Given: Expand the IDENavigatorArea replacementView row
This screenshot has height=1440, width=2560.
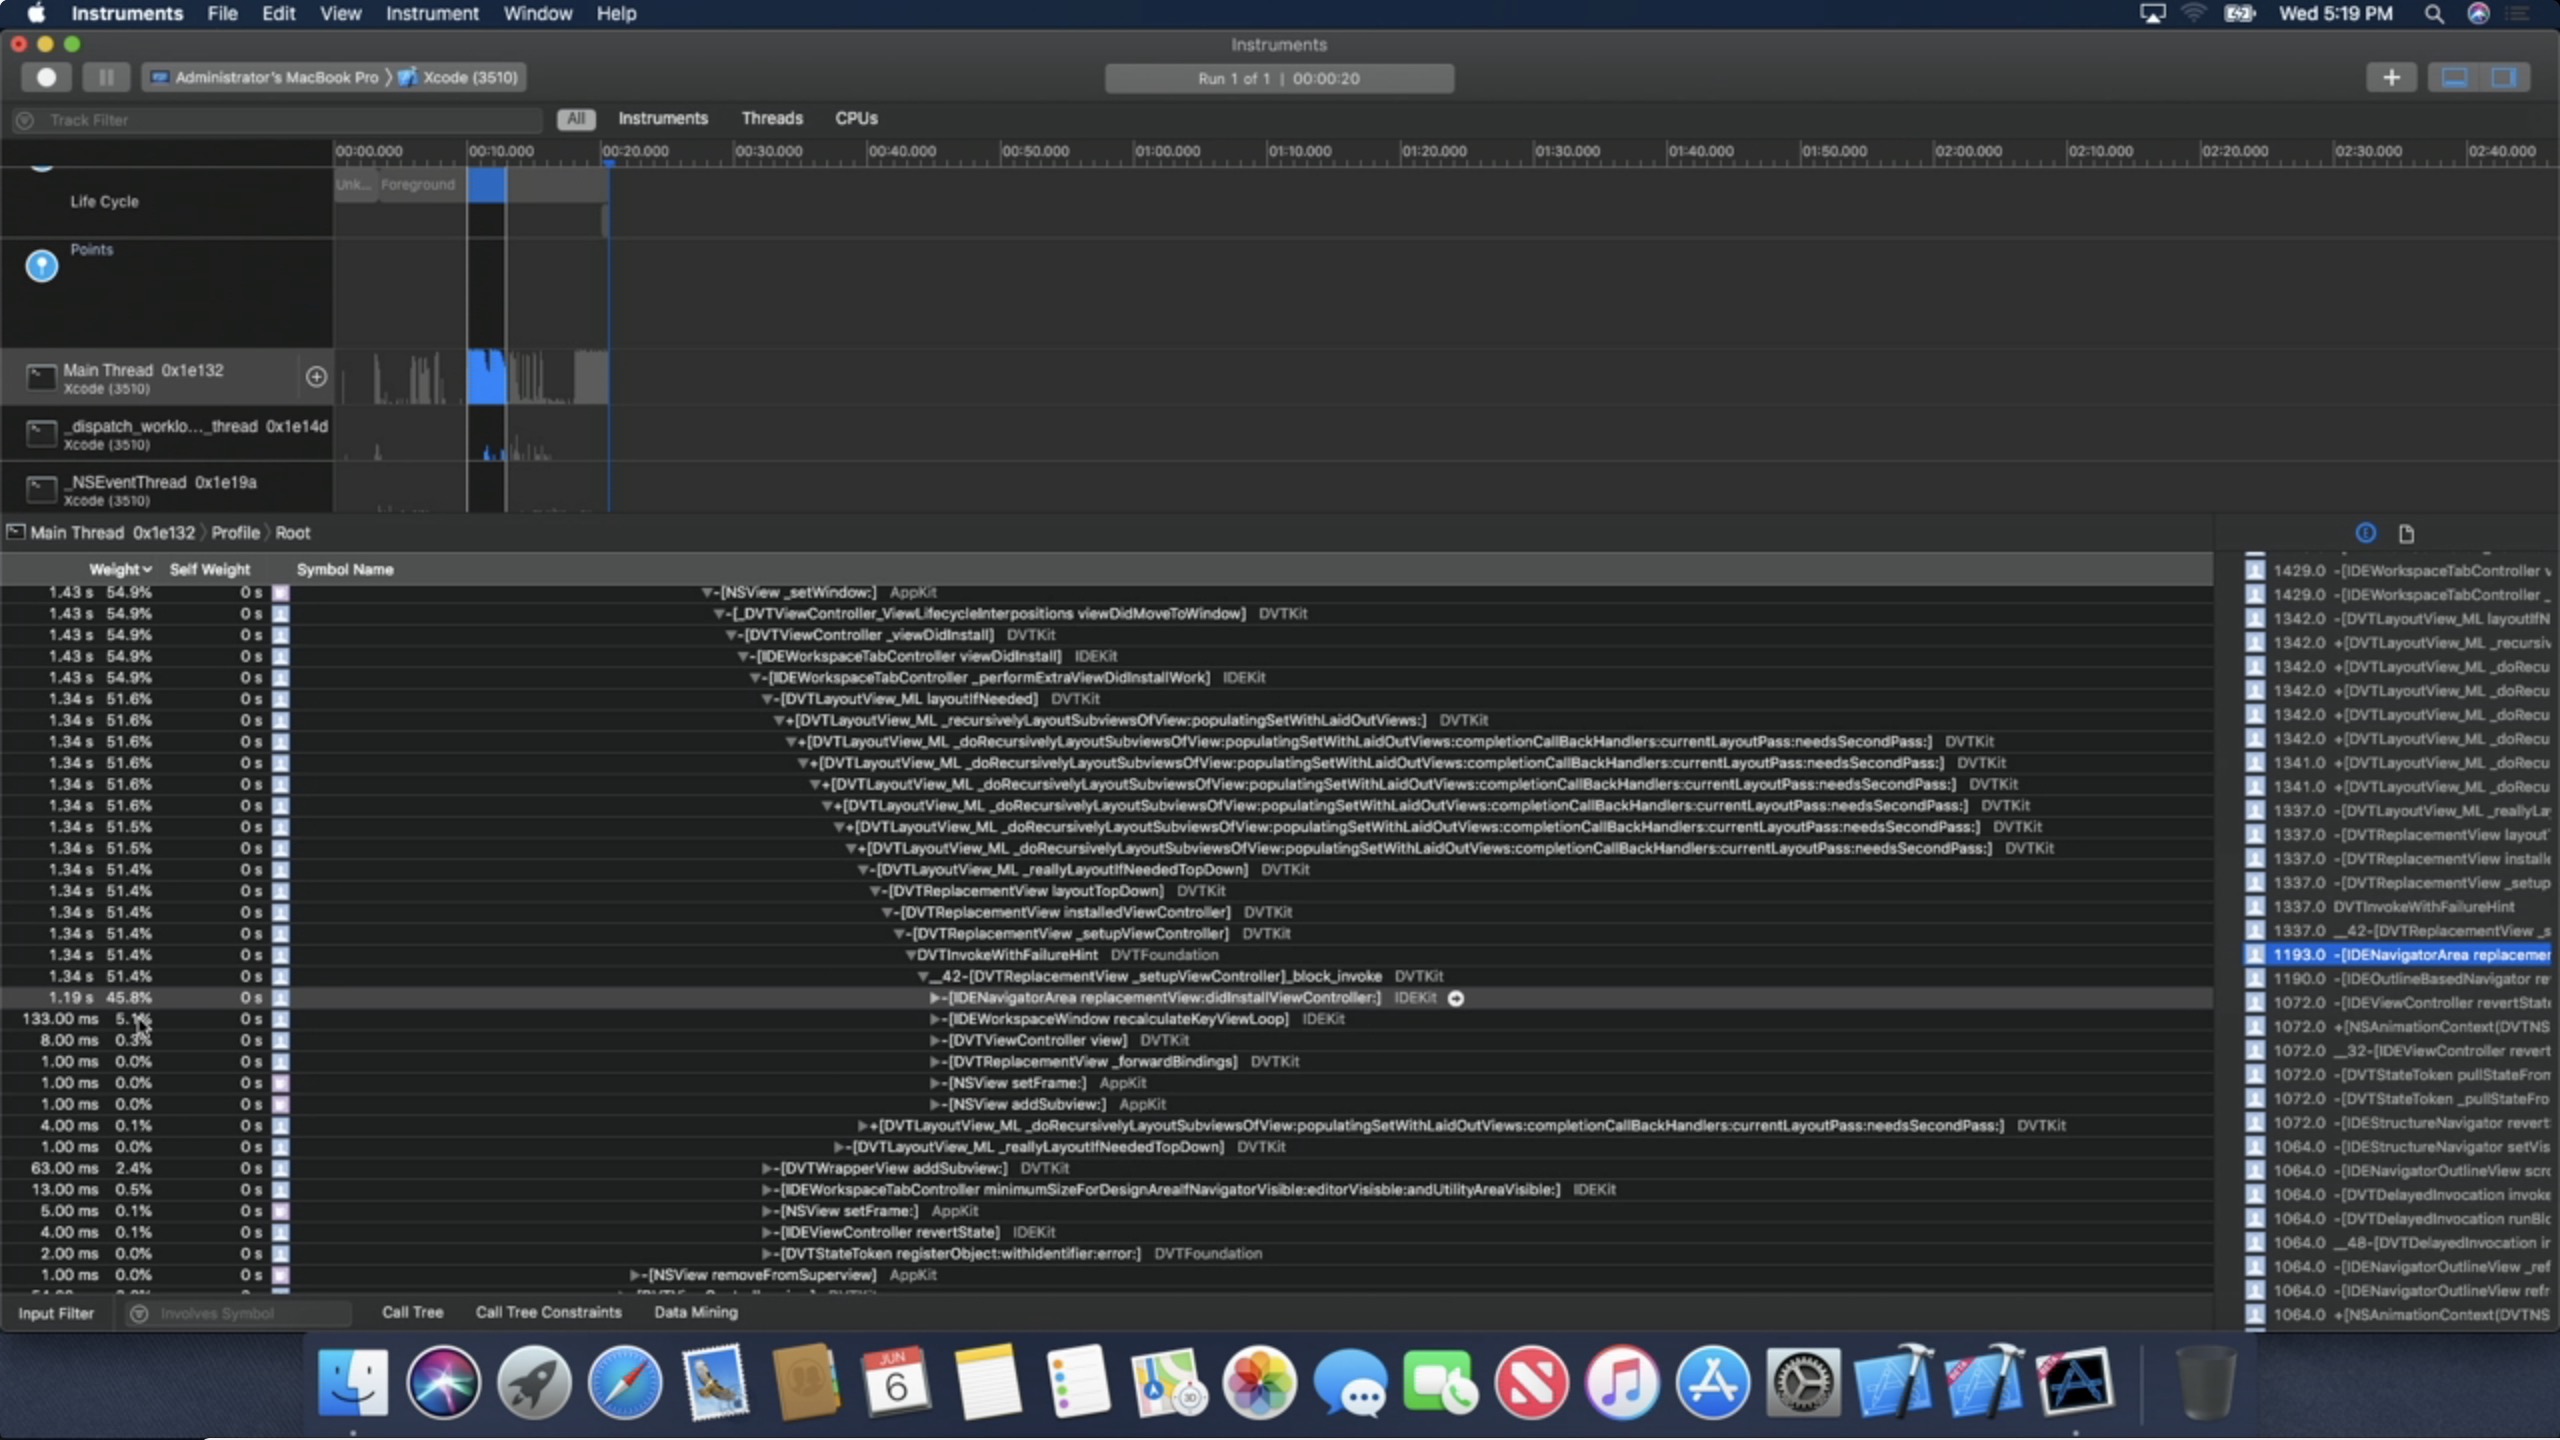Looking at the screenshot, I should tap(936, 998).
